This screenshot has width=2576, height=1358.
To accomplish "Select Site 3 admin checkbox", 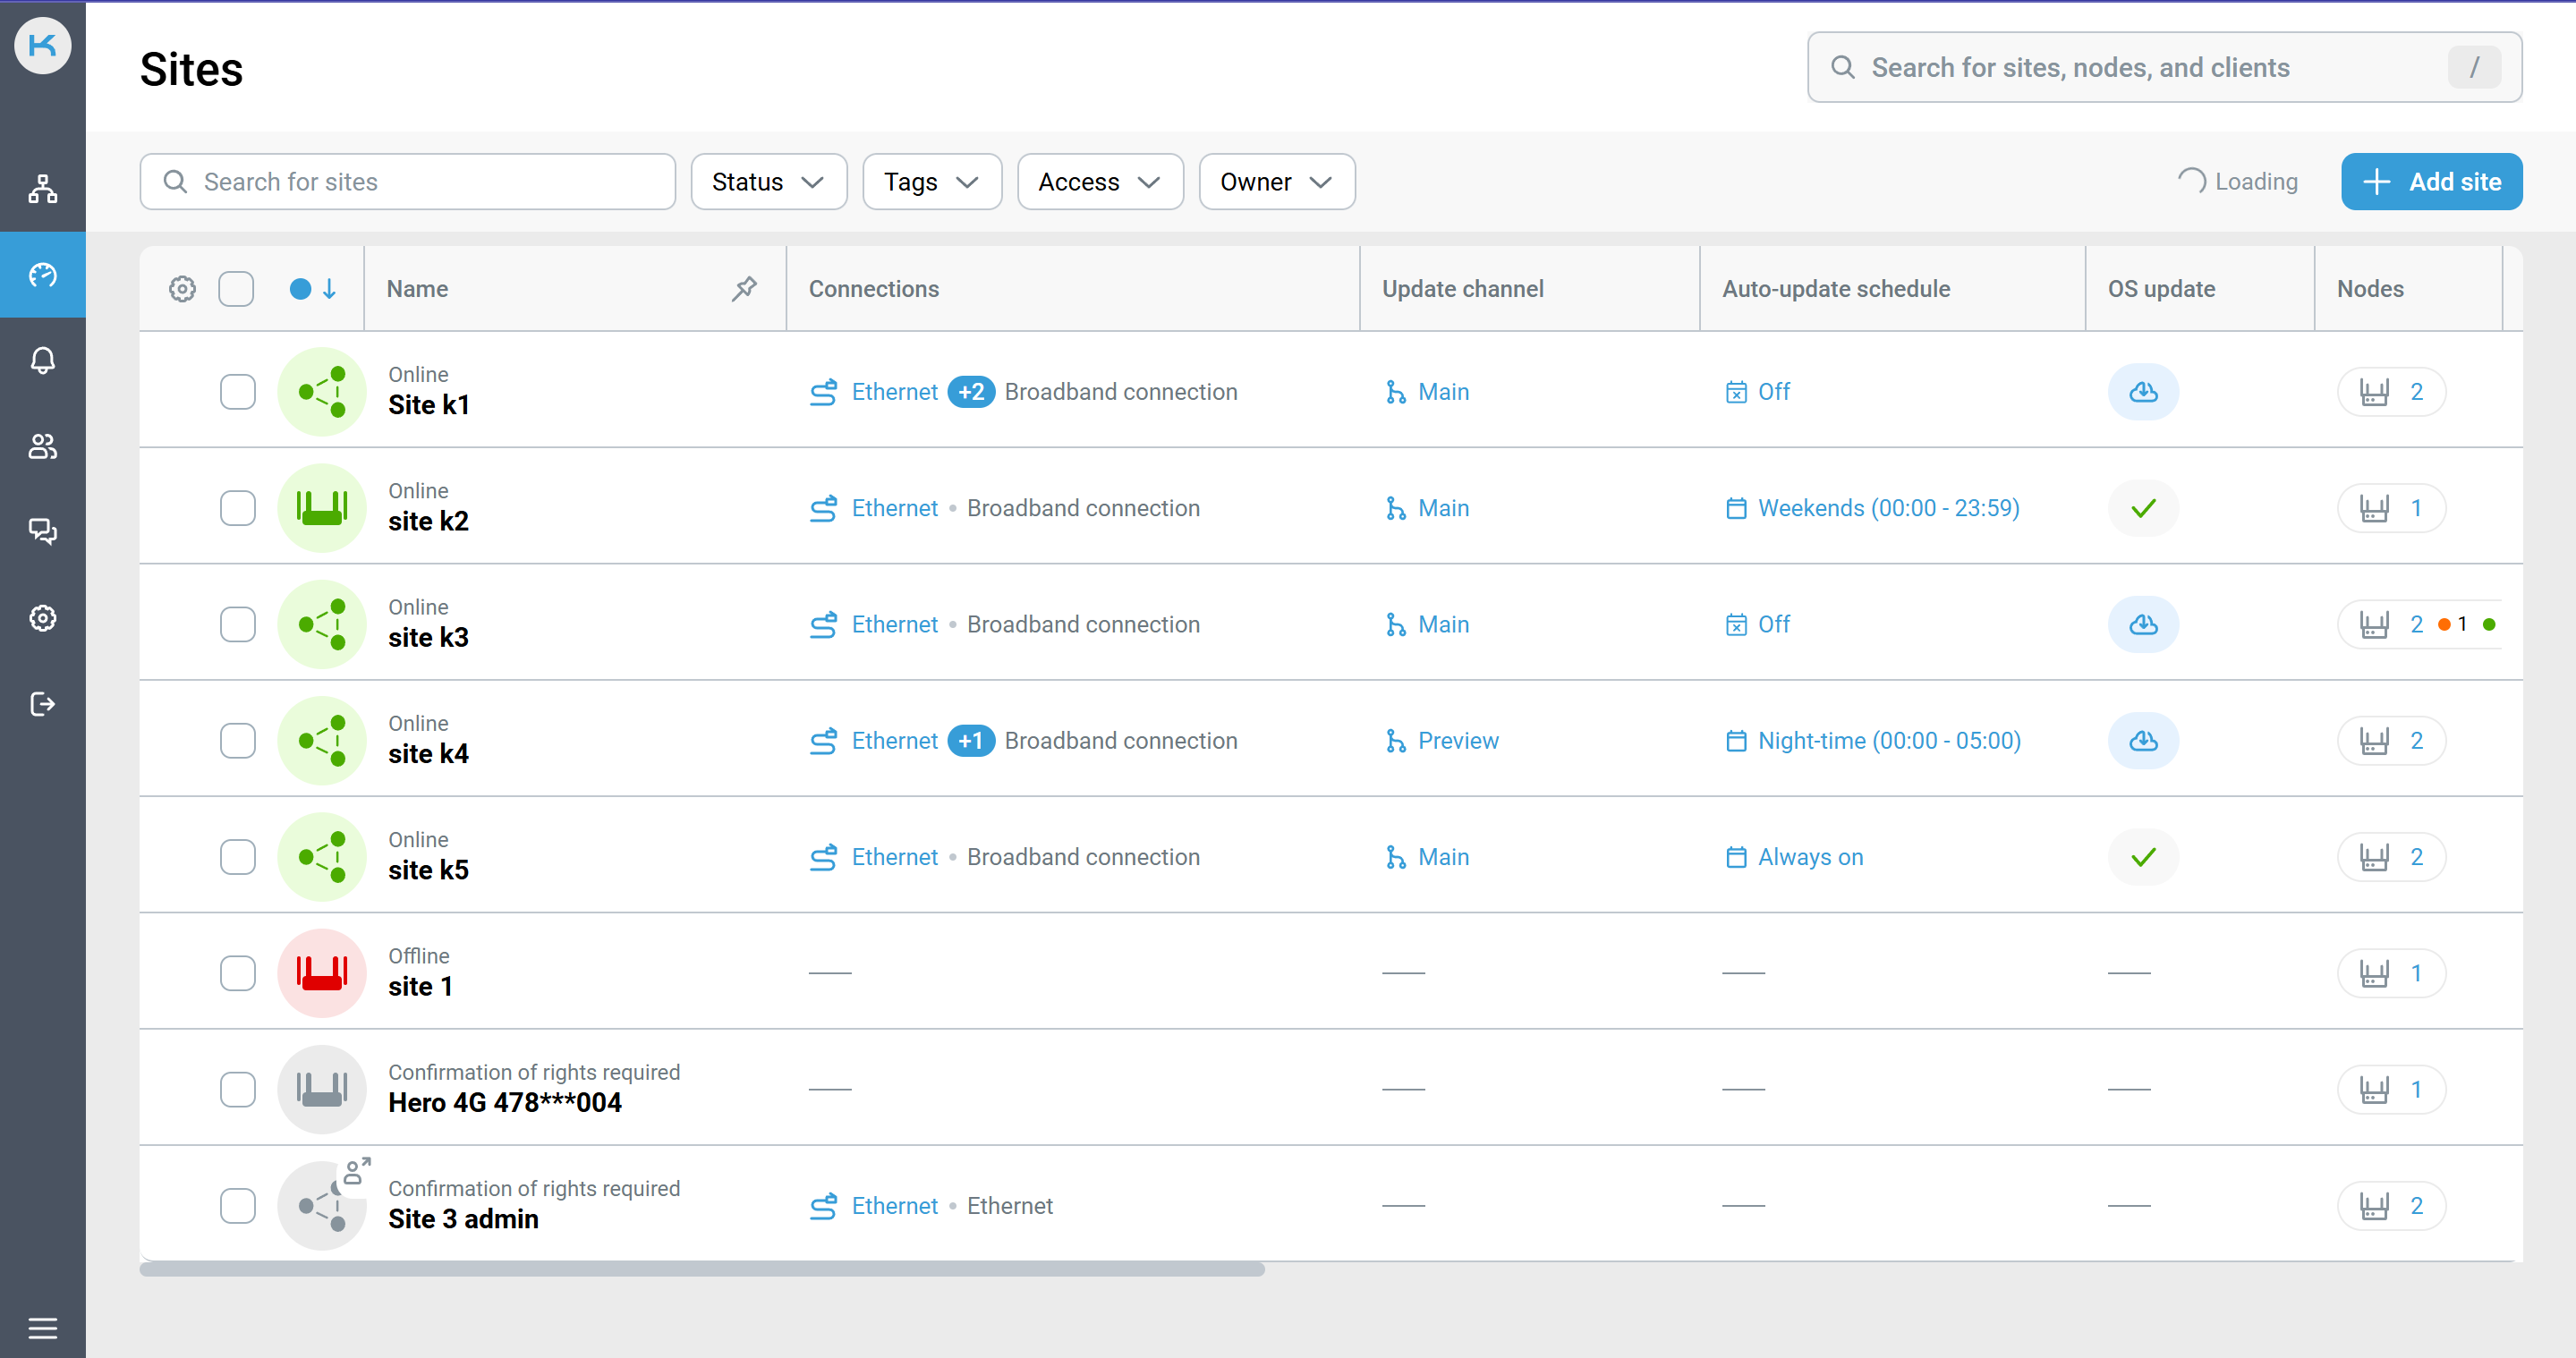I will click(238, 1205).
